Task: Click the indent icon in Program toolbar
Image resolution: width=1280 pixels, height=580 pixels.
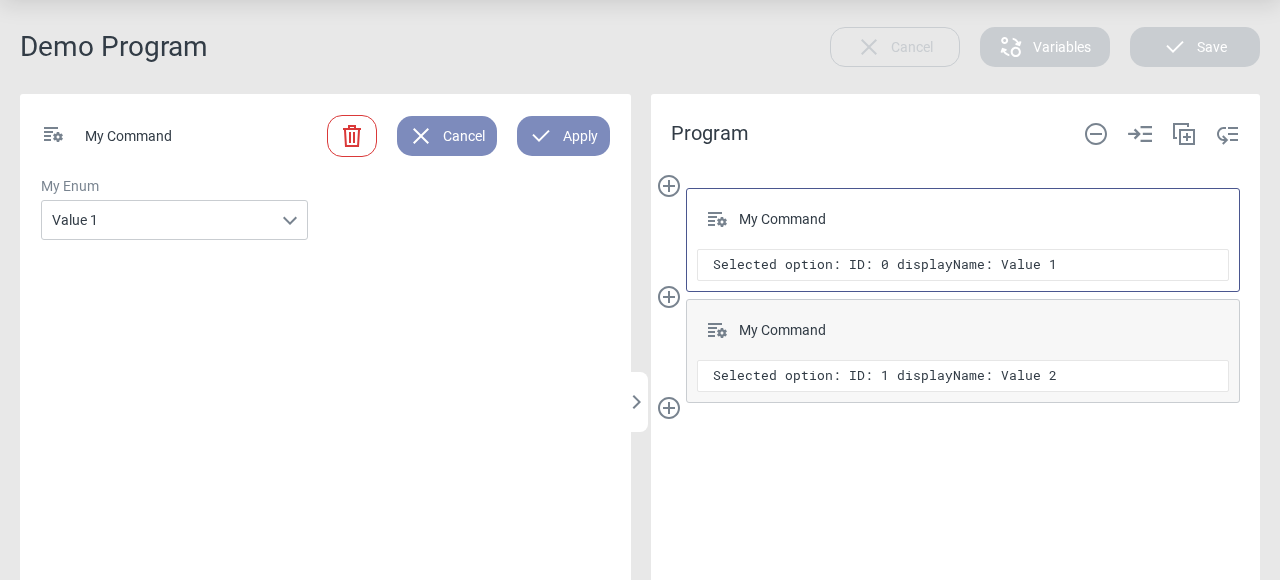Action: (1140, 134)
